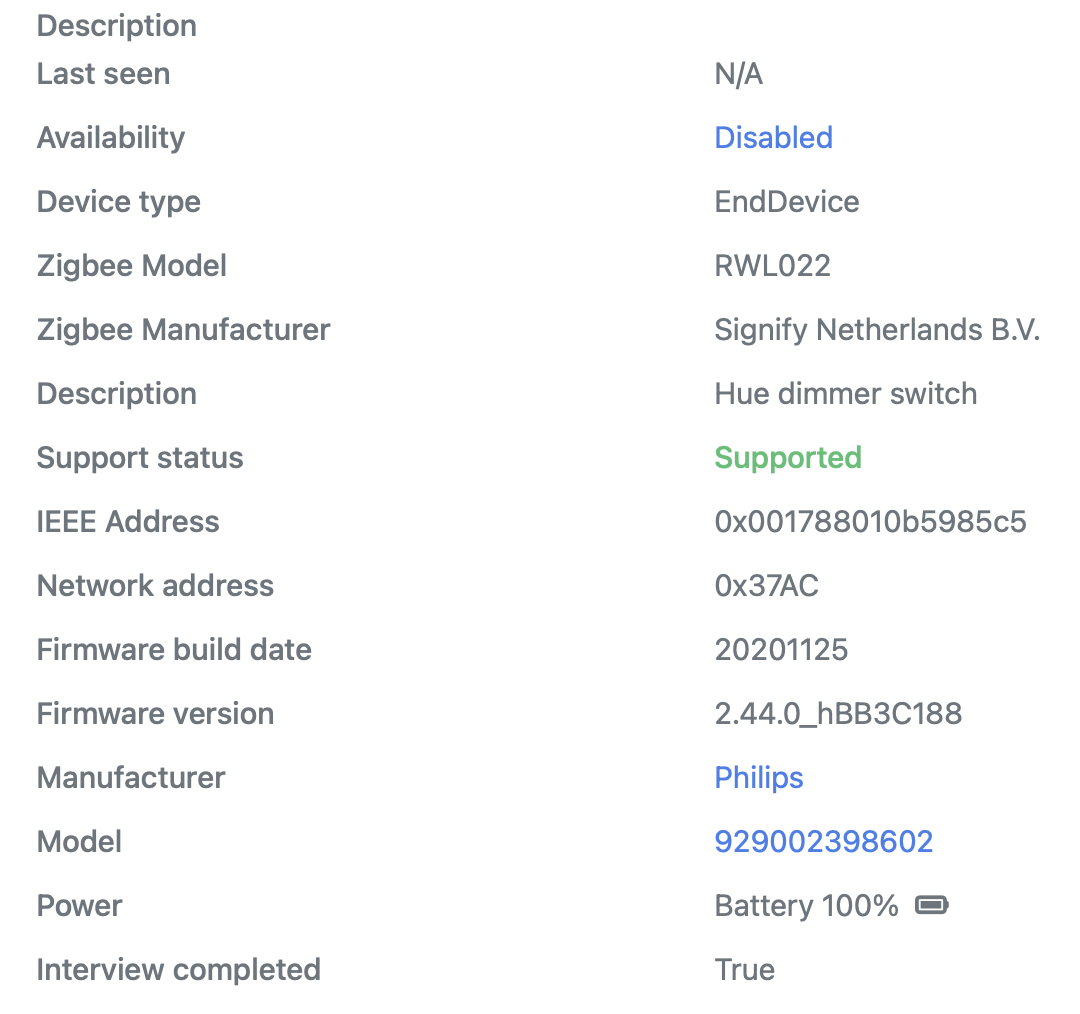Click the Supported status label

click(788, 457)
